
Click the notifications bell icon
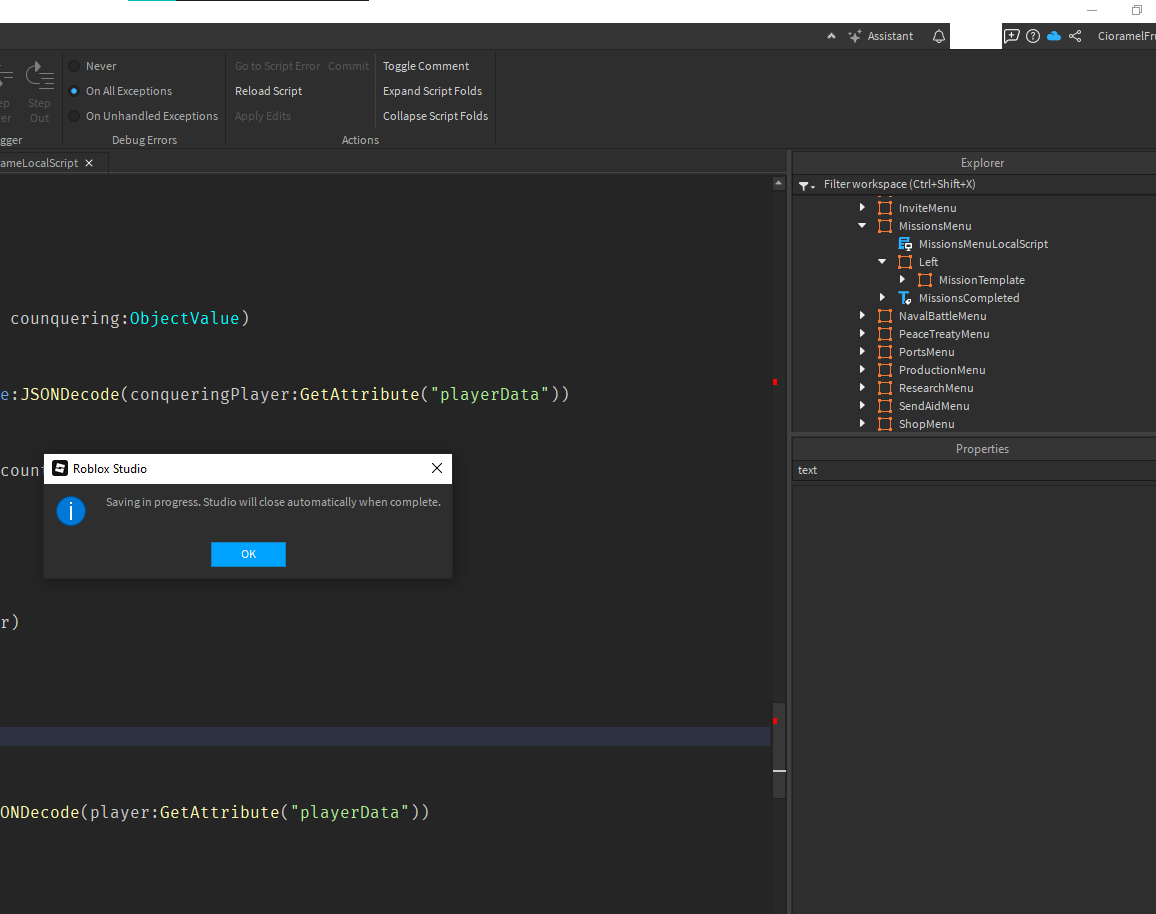pos(938,36)
